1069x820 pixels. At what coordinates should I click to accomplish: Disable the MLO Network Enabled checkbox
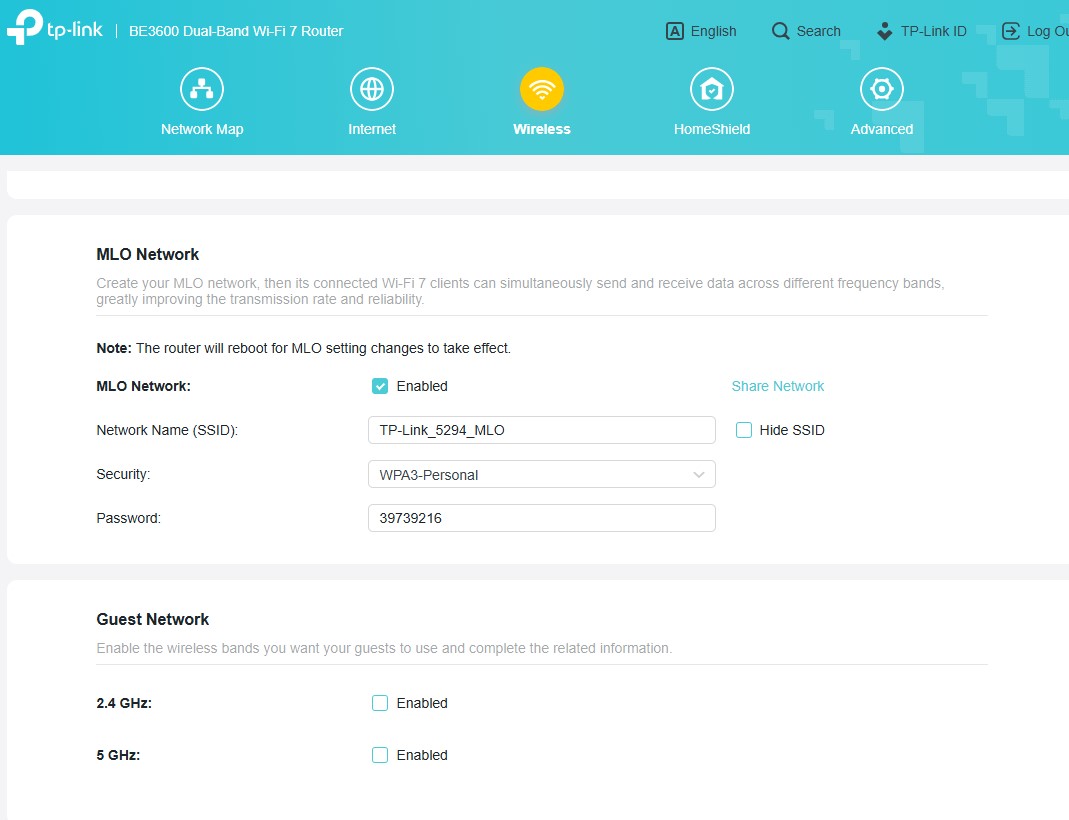coord(380,386)
